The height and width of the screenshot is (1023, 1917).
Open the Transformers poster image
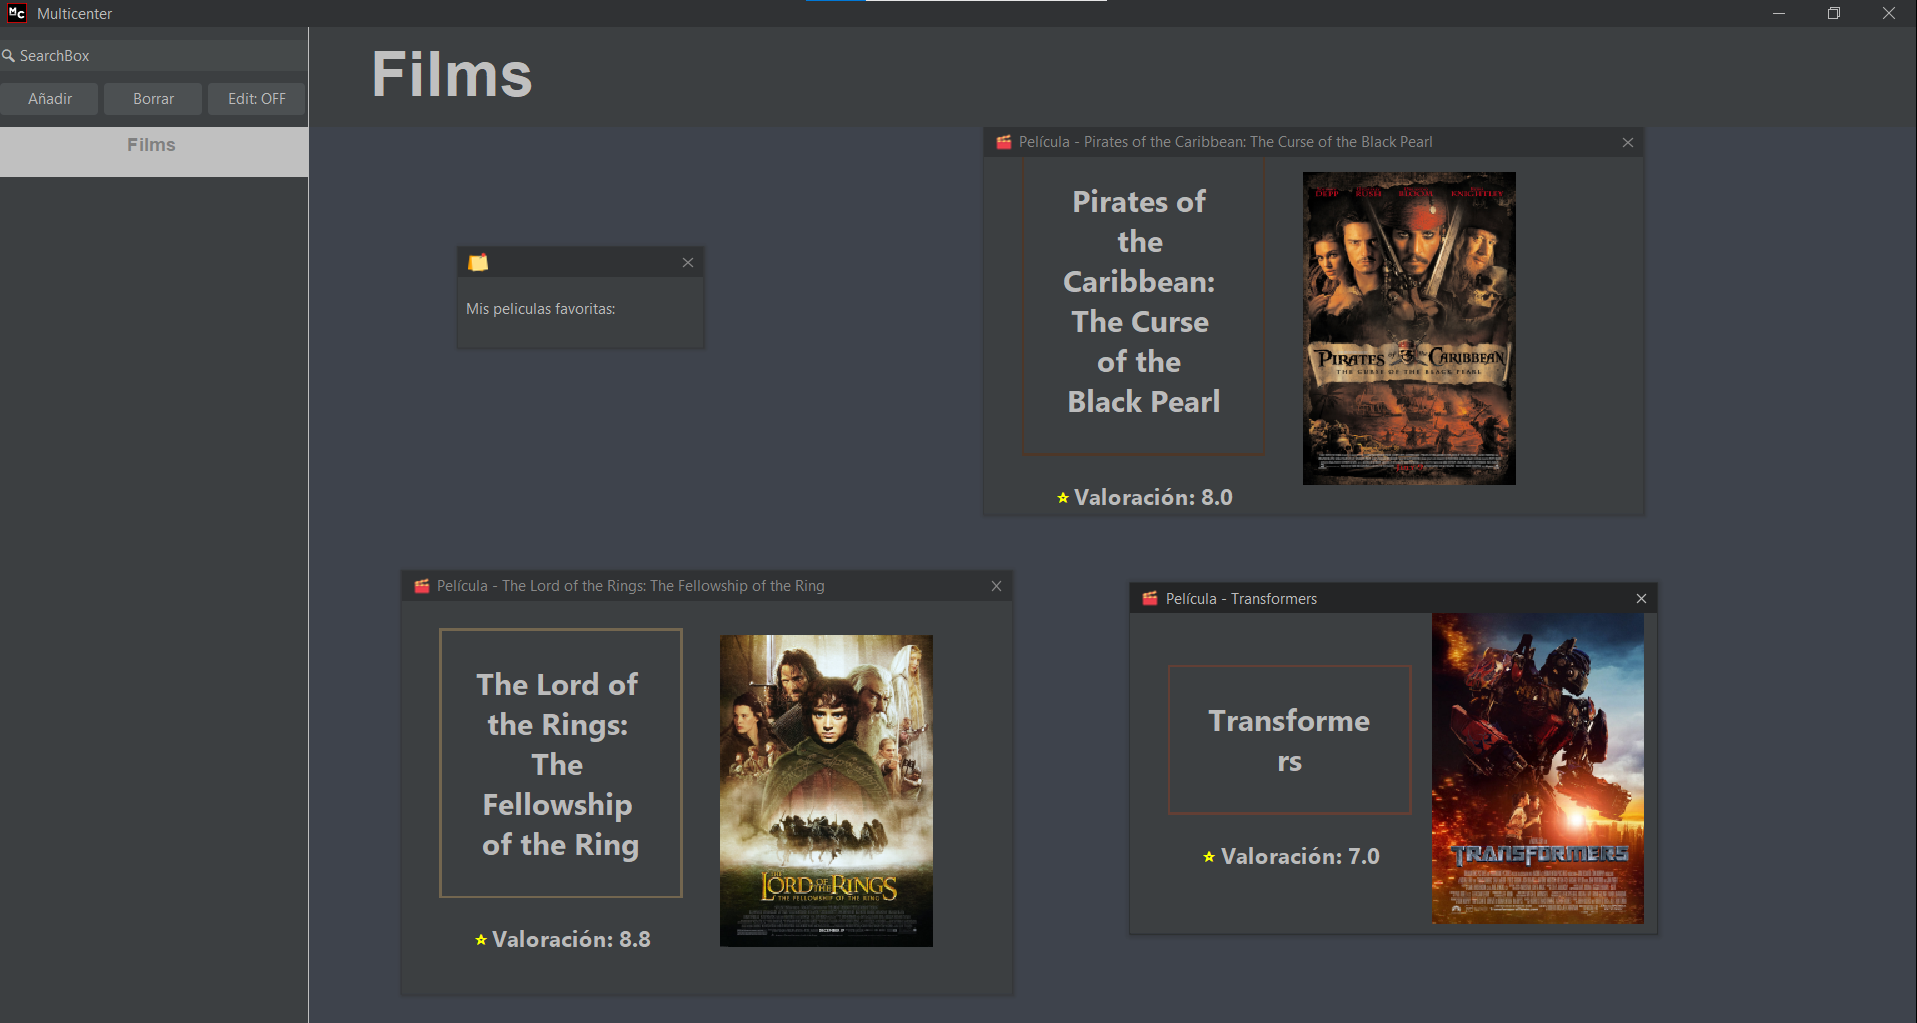(x=1537, y=768)
